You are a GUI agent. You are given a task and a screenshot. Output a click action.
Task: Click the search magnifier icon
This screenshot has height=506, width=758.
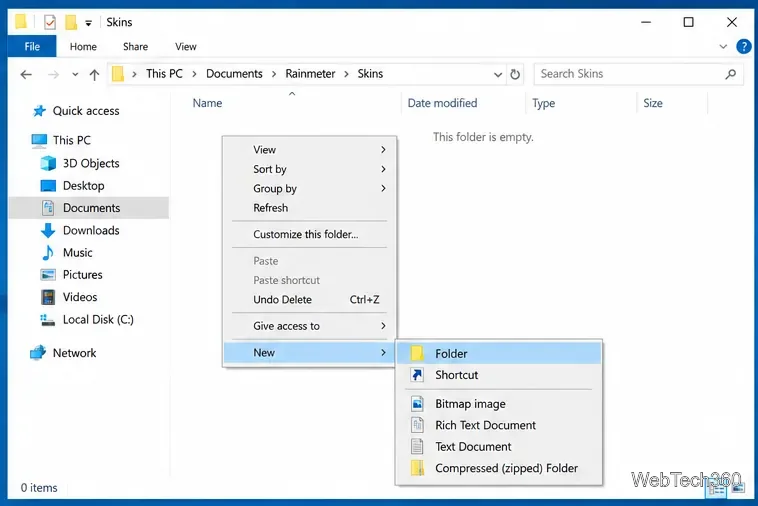coord(730,74)
